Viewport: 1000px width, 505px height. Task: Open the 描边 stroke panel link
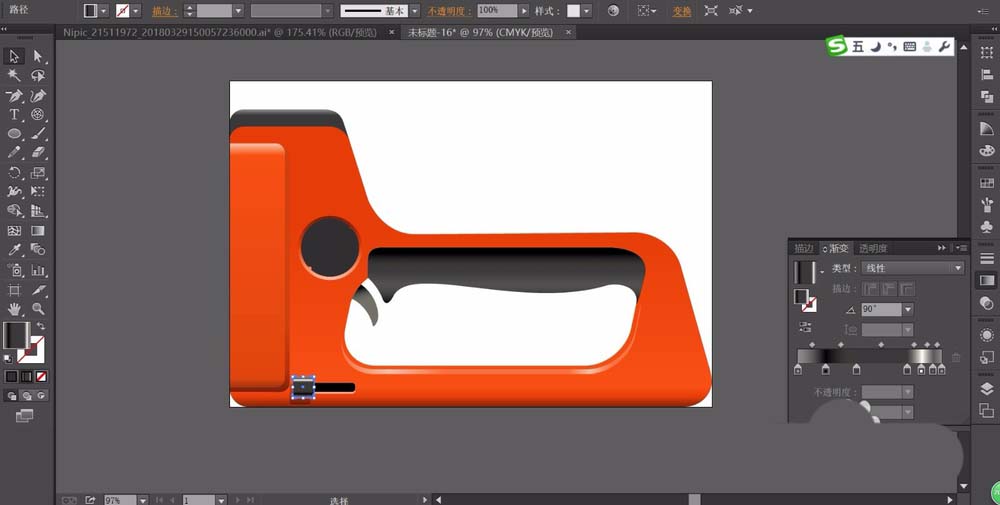[165, 11]
